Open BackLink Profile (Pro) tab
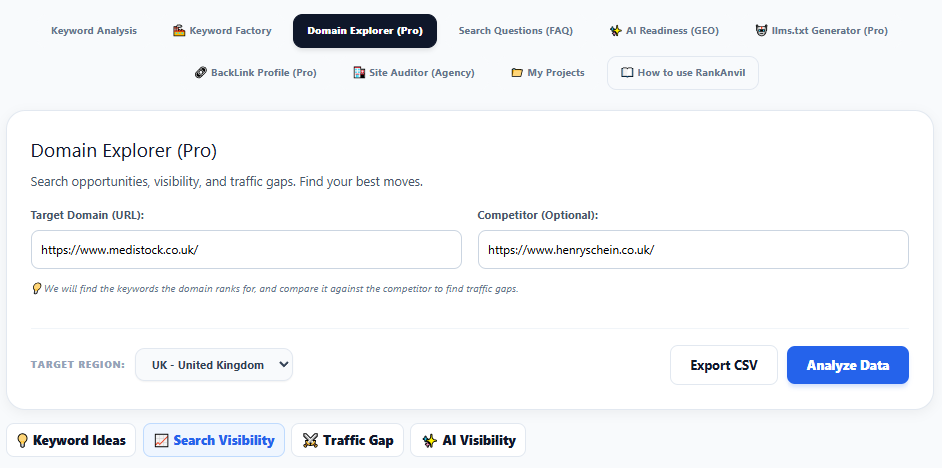The image size is (942, 468). point(256,73)
